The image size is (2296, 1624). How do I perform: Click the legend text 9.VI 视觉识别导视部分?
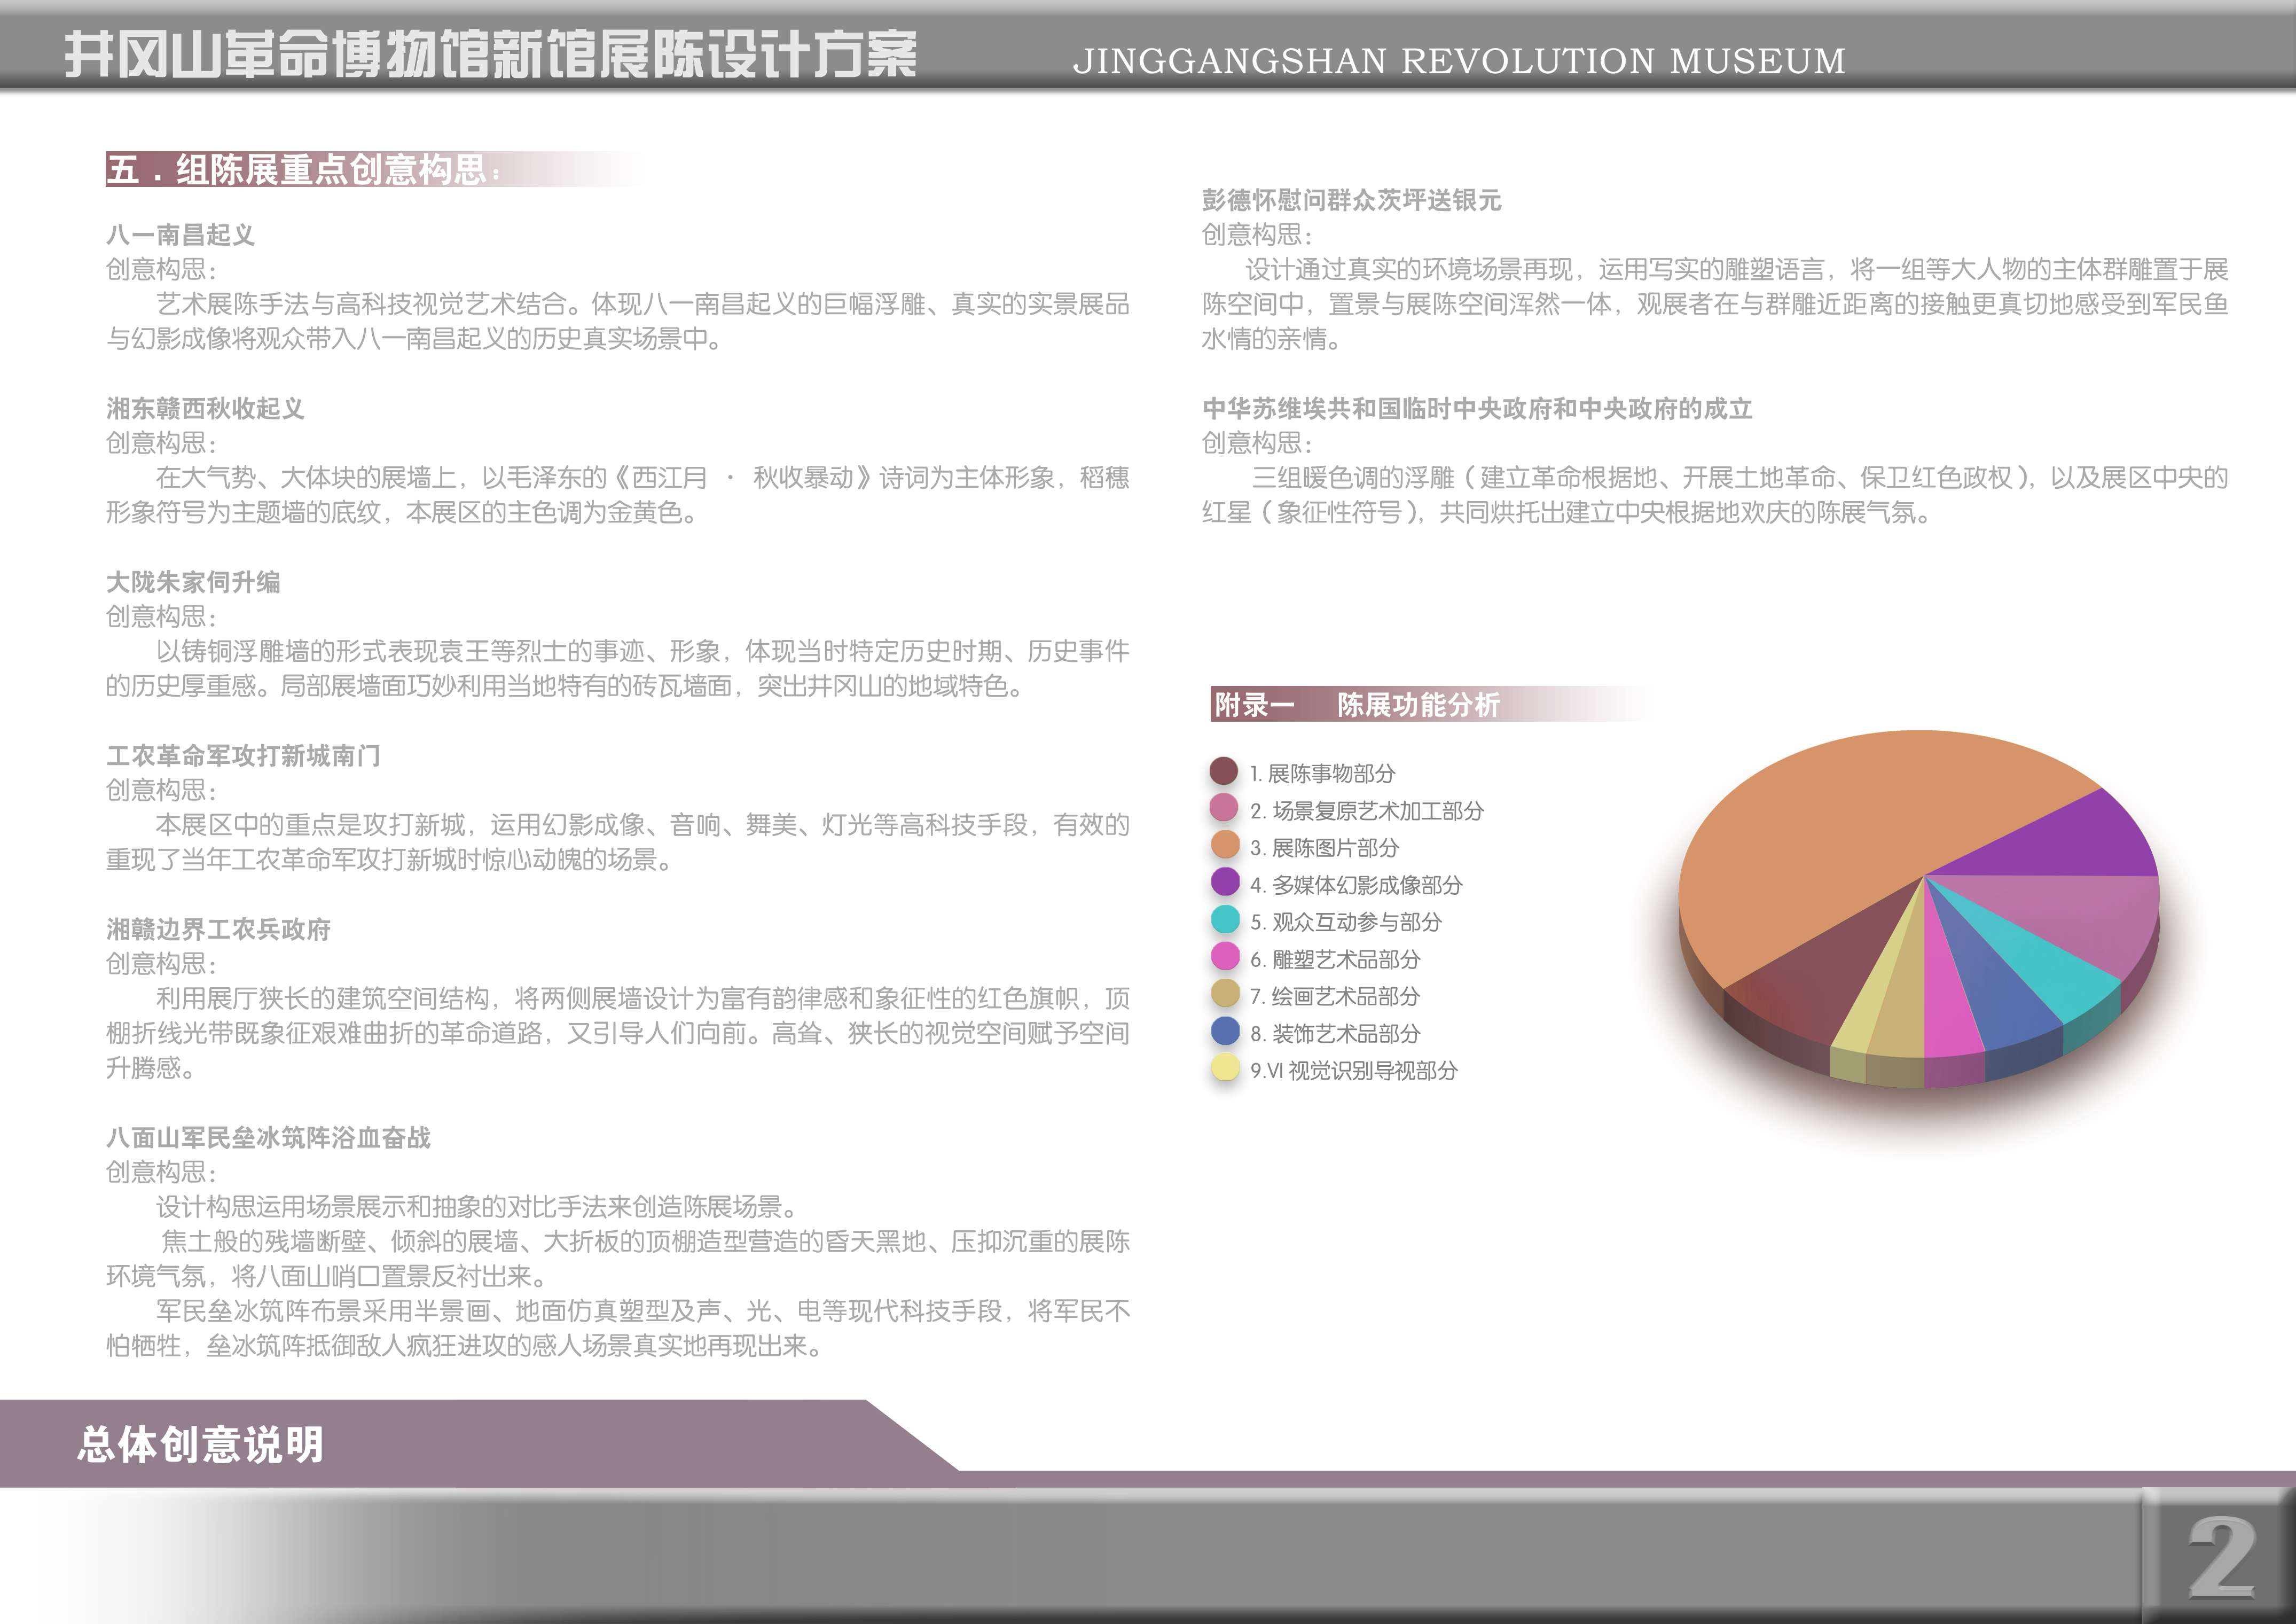[1354, 1070]
